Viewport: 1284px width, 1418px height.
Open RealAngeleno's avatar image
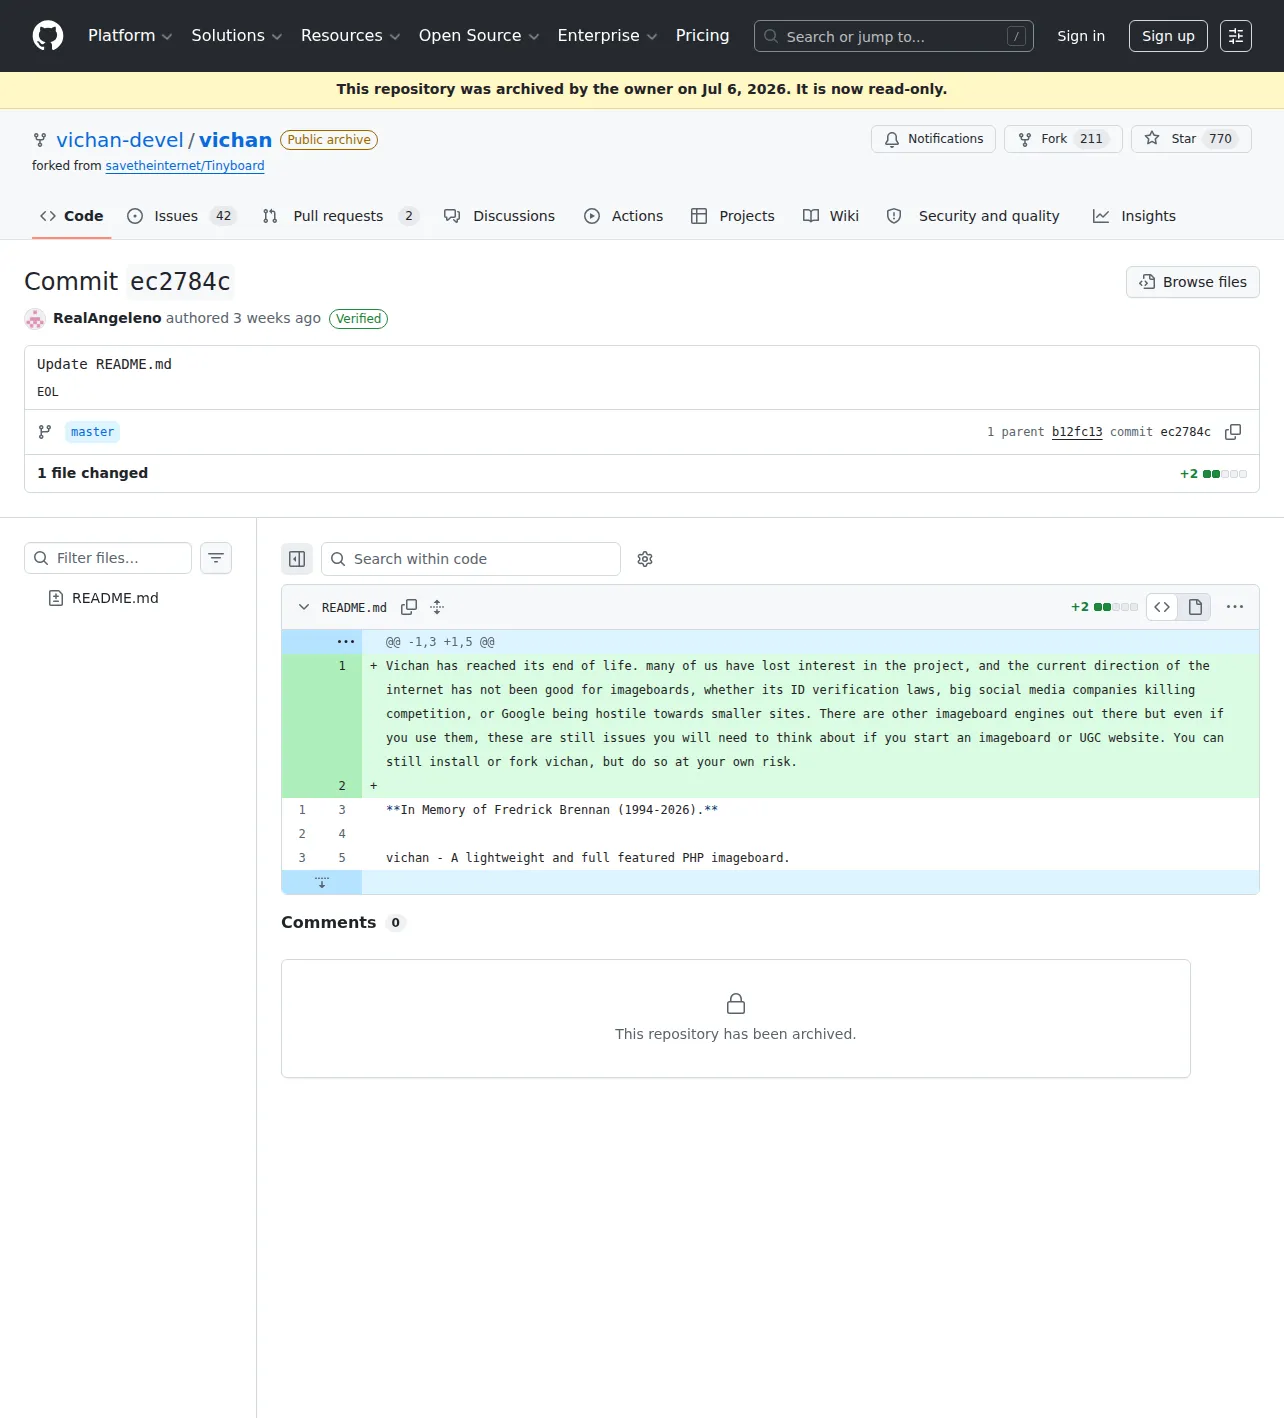coord(35,319)
